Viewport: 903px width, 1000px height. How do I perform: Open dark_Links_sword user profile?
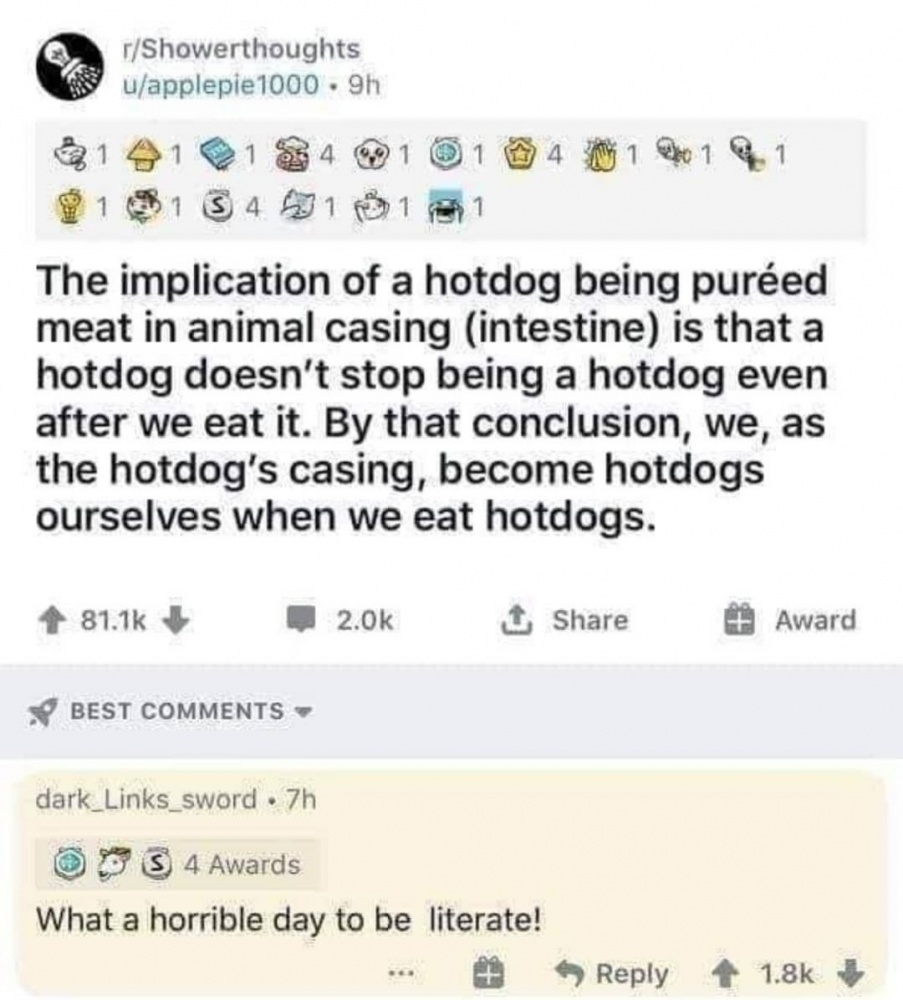pyautogui.click(x=145, y=800)
